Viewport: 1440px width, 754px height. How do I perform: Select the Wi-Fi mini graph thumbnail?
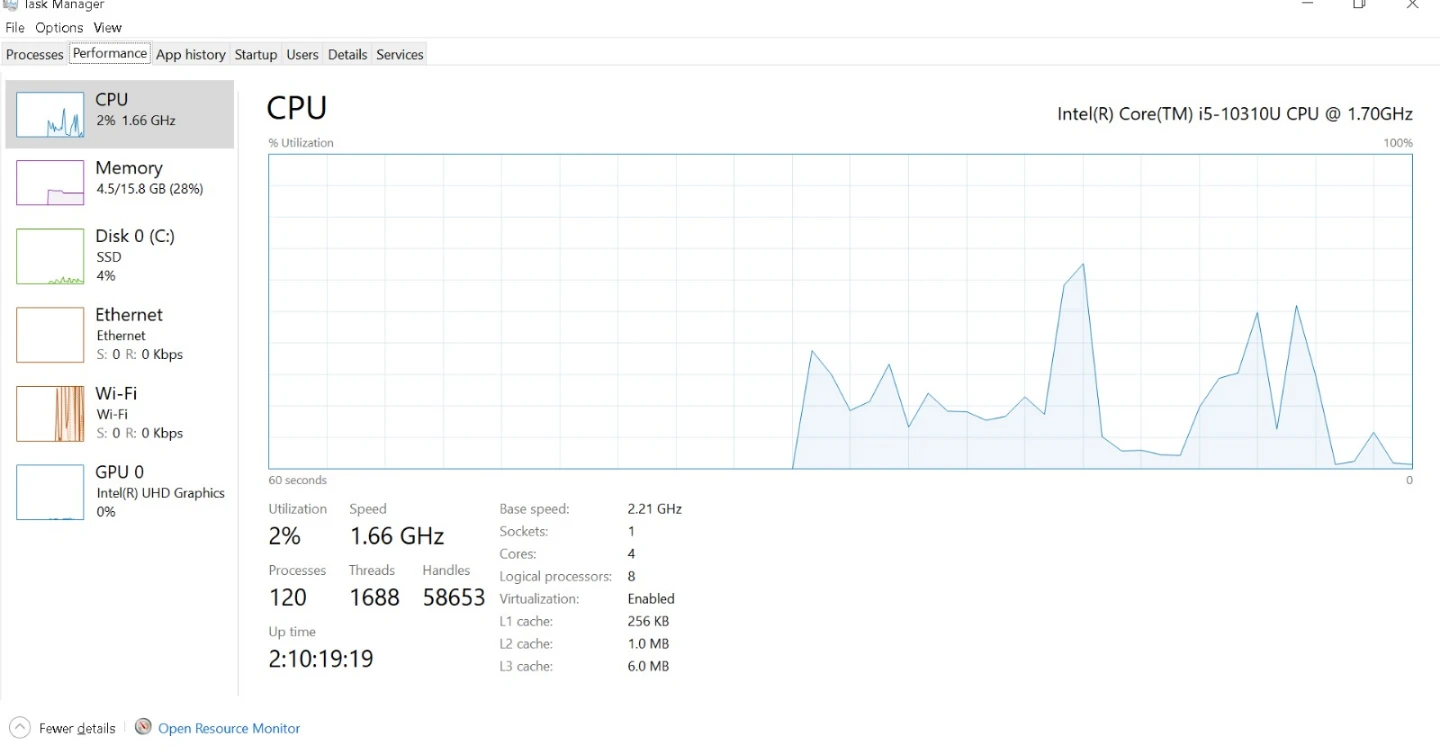click(50, 414)
